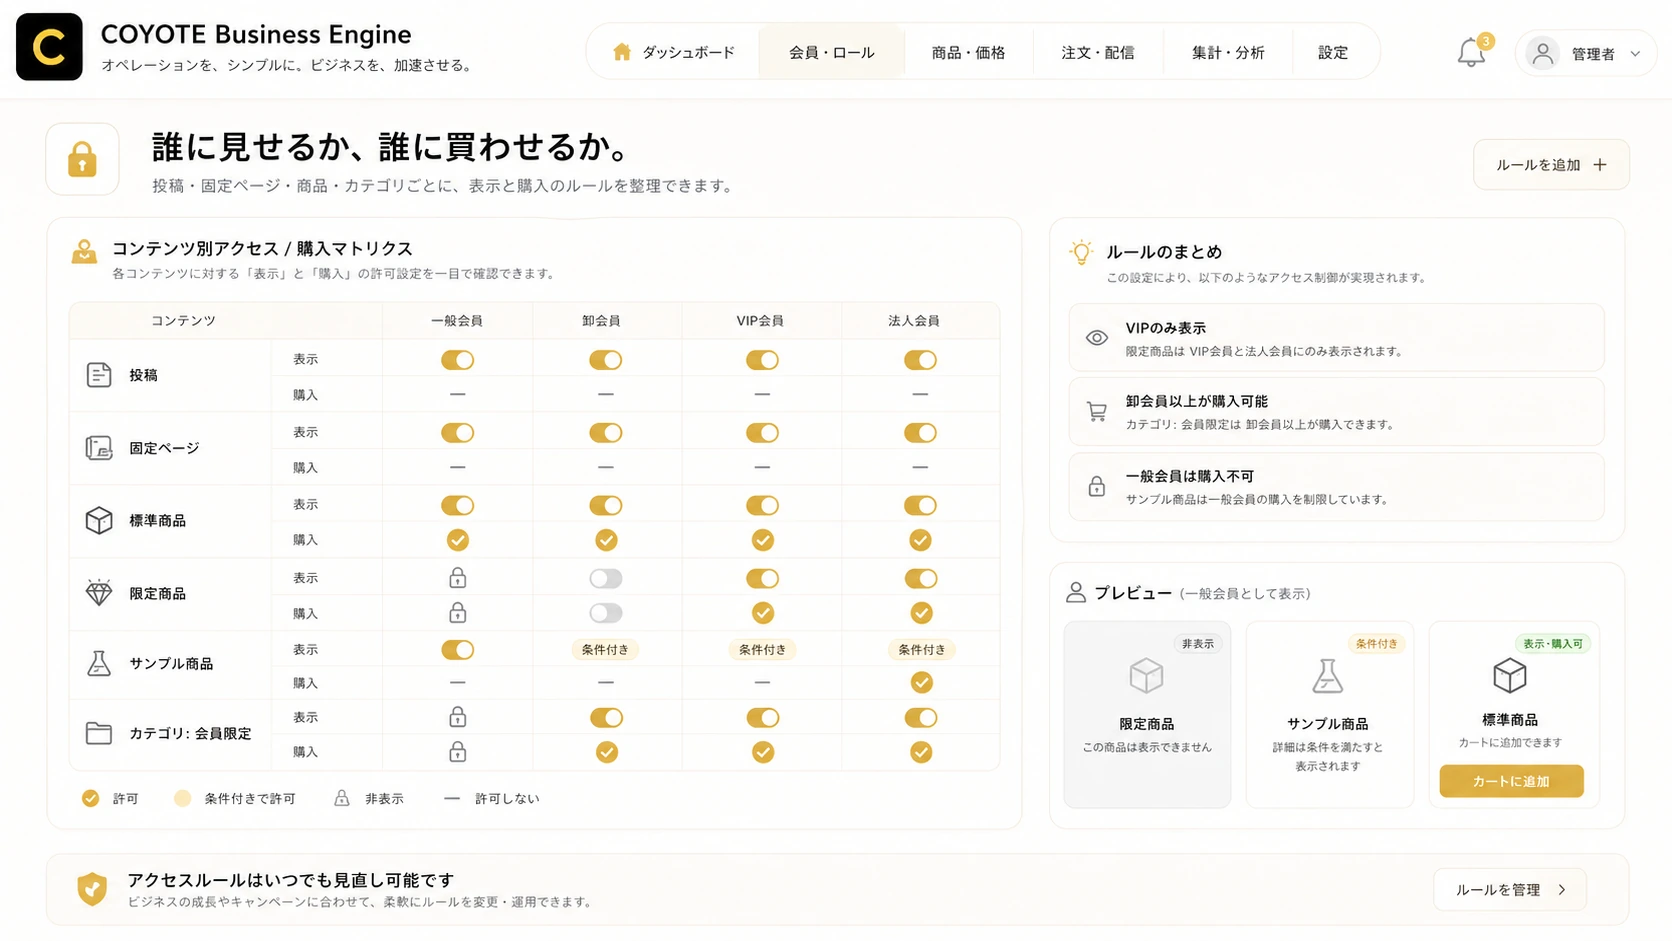Uncheck 限定商品 購入 for 法人会員
This screenshot has width=1672, height=941.
point(922,613)
